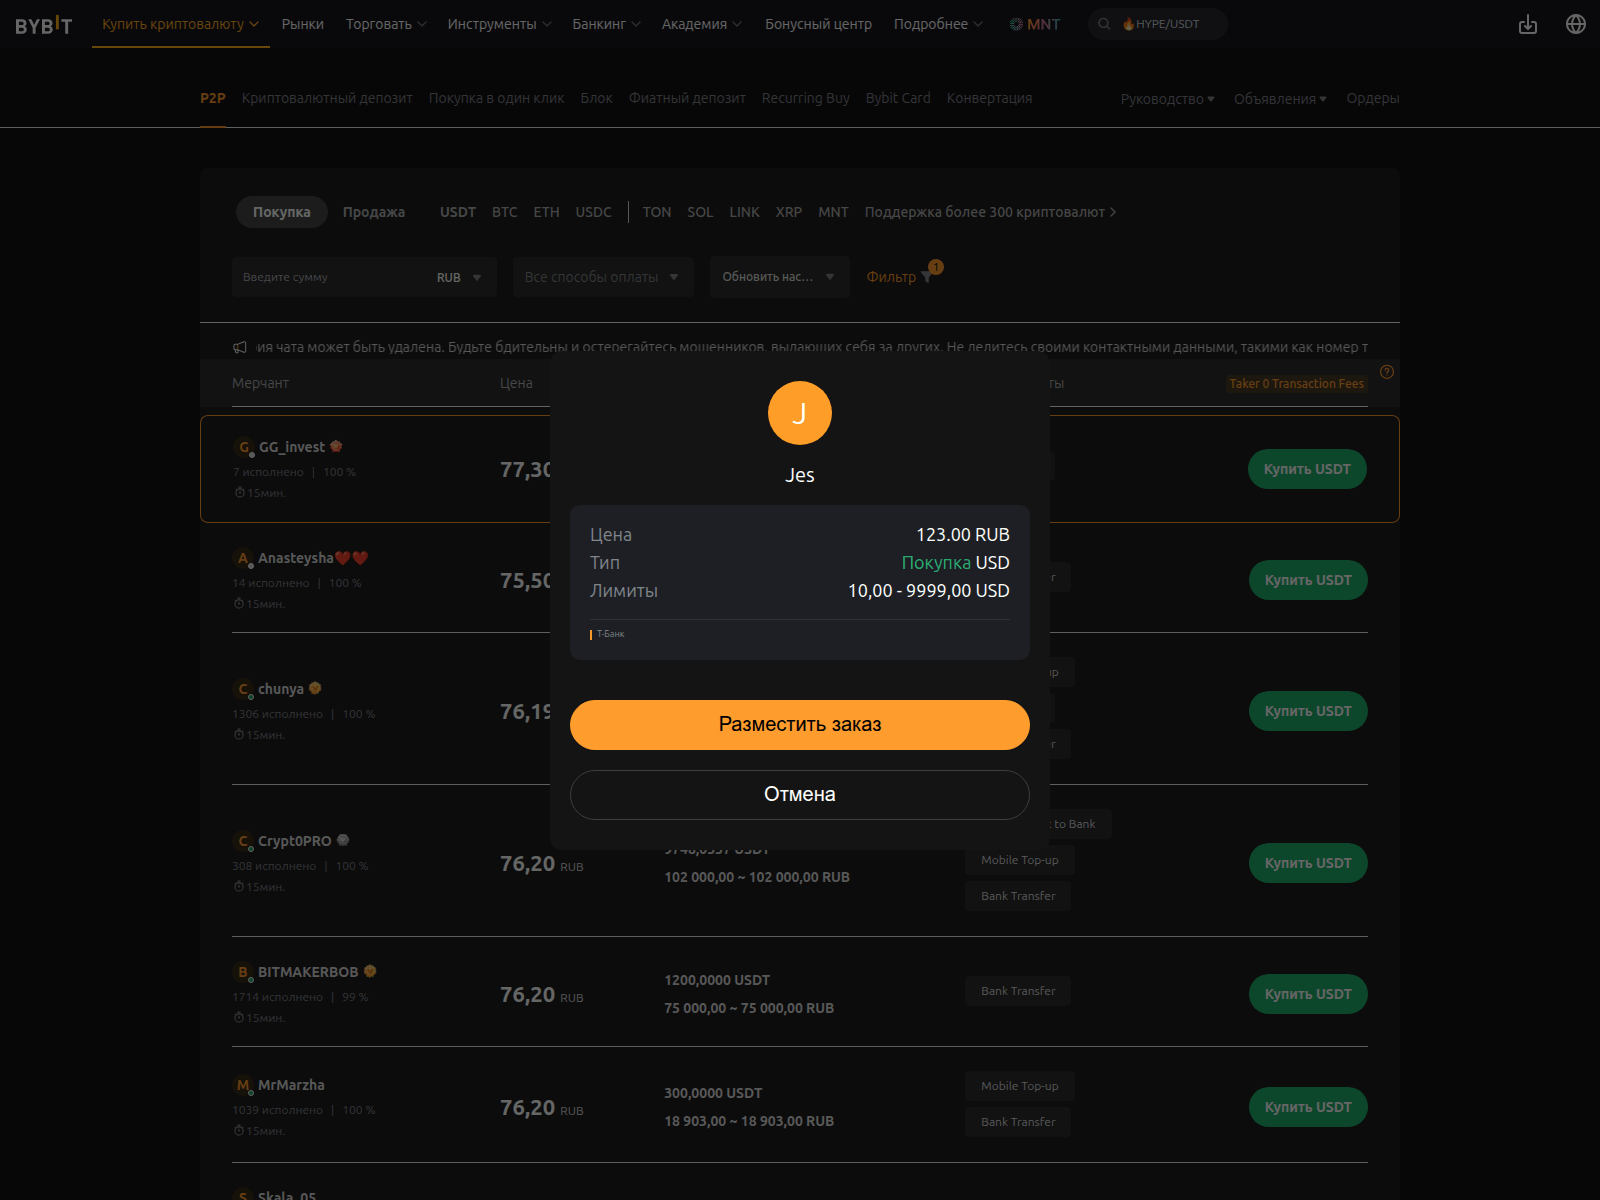Image resolution: width=1600 pixels, height=1200 pixels.
Task: Expand the Академия menu
Action: coord(701,24)
